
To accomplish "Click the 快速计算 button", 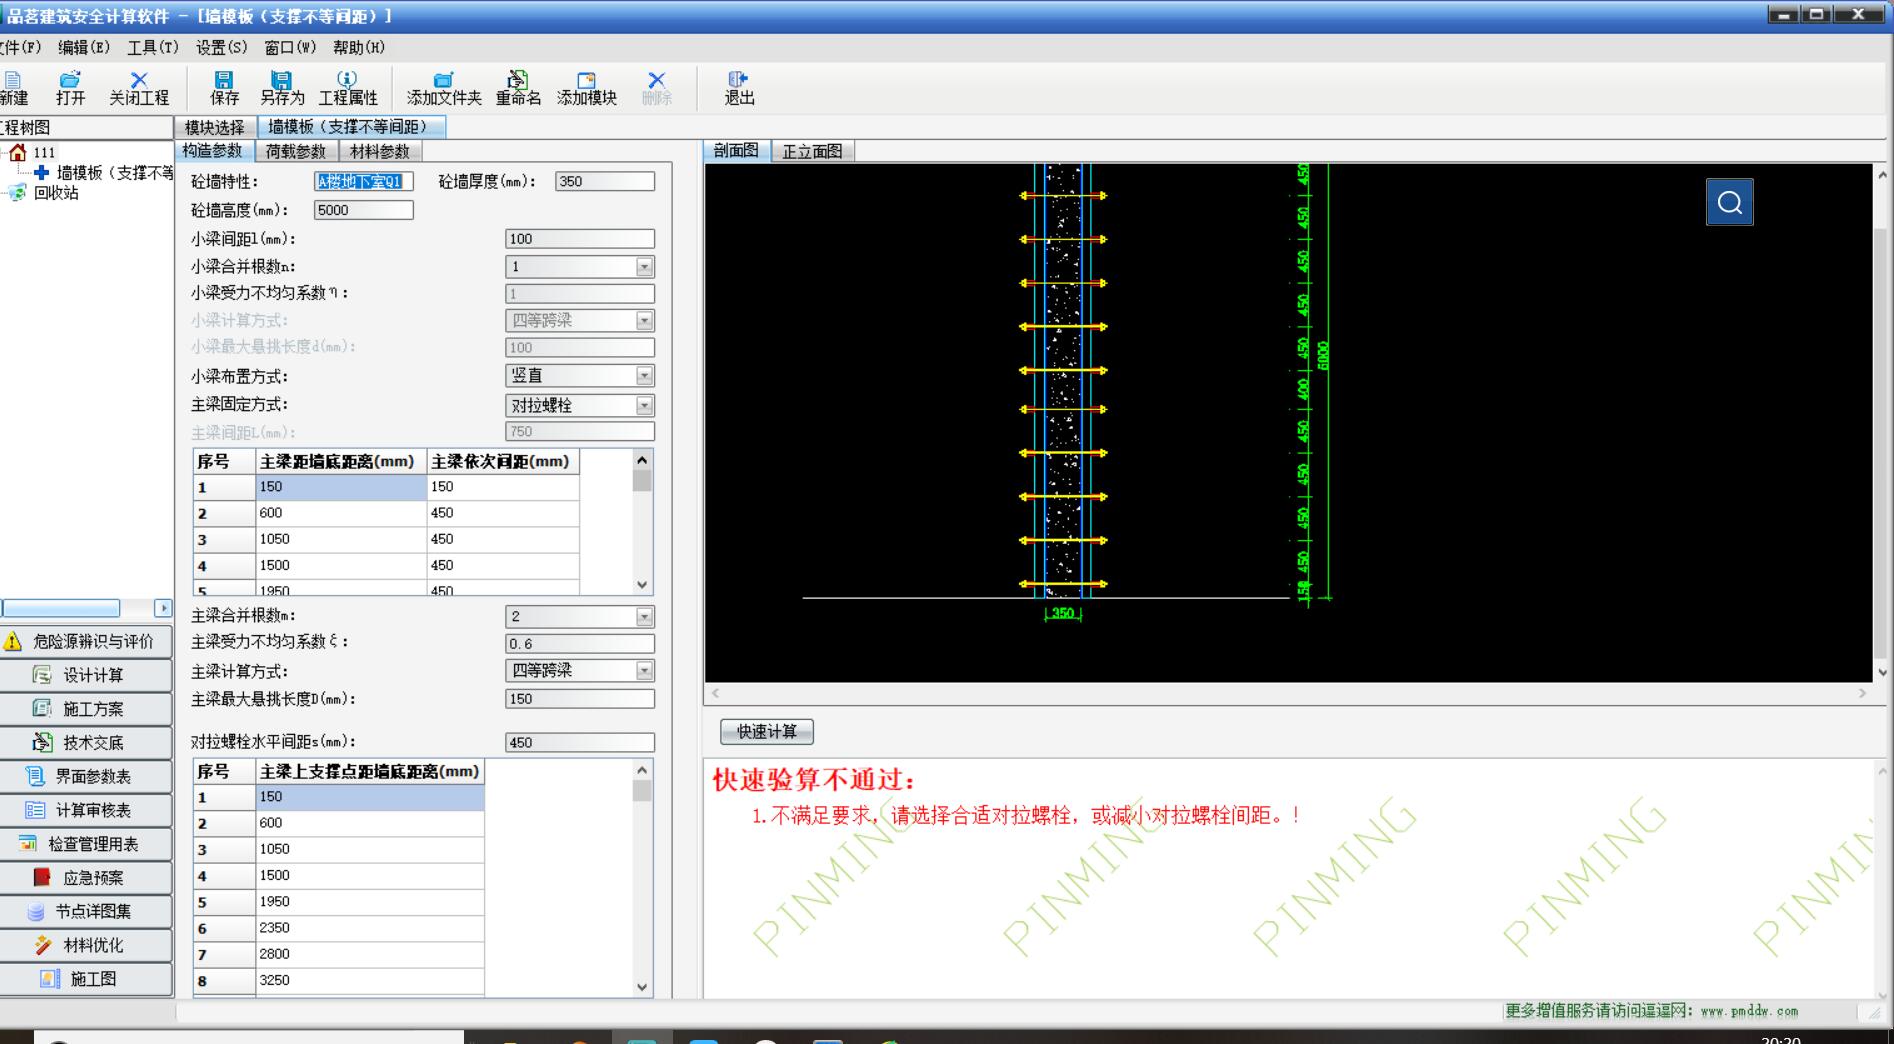I will [x=767, y=732].
